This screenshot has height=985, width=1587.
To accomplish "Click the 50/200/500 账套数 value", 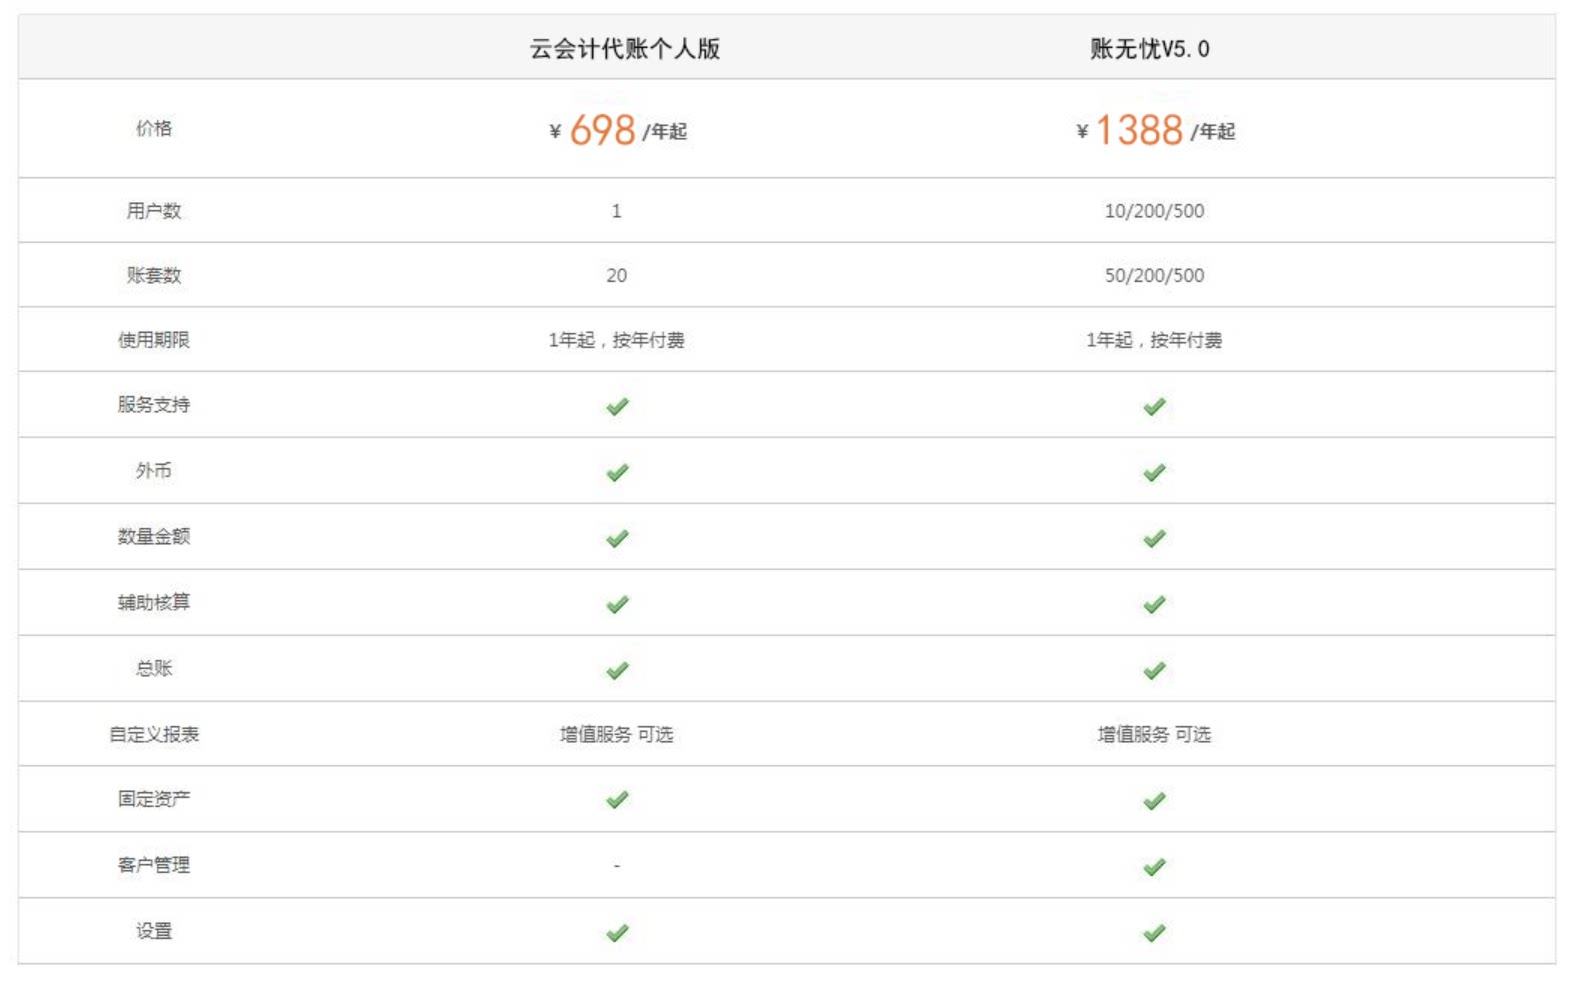I will point(1154,275).
